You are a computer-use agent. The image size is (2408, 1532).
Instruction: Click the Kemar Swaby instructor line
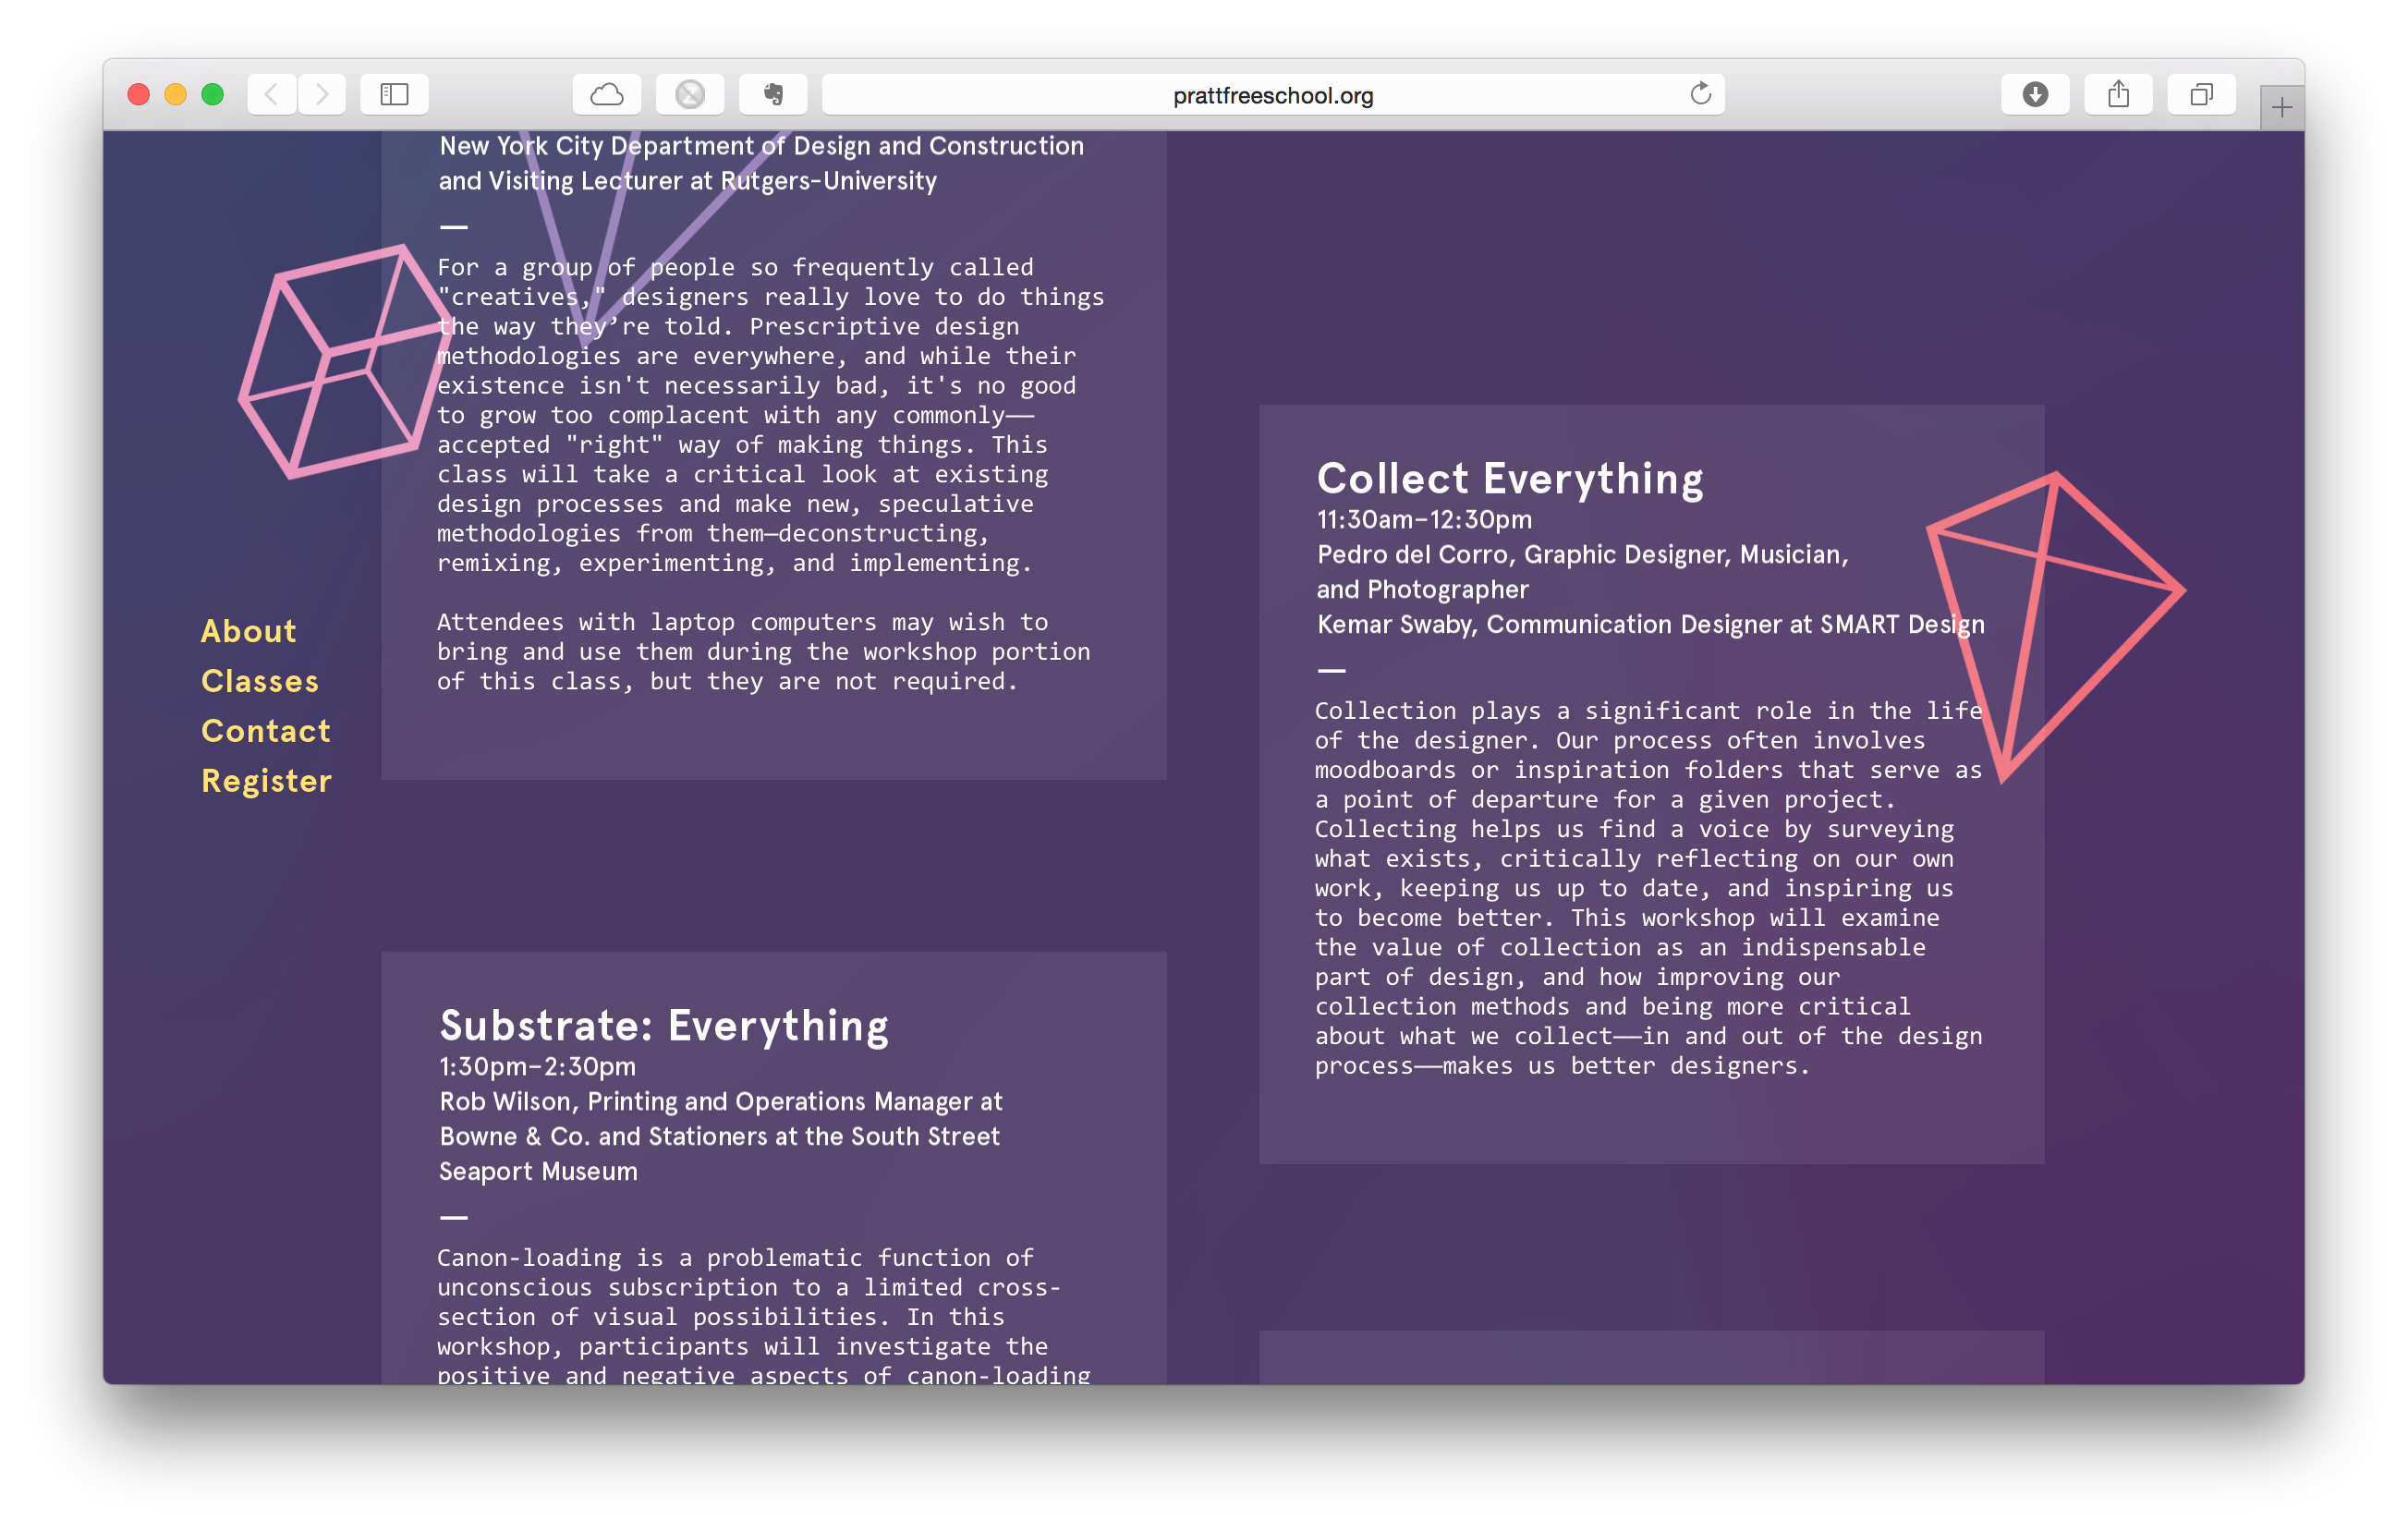(1650, 625)
